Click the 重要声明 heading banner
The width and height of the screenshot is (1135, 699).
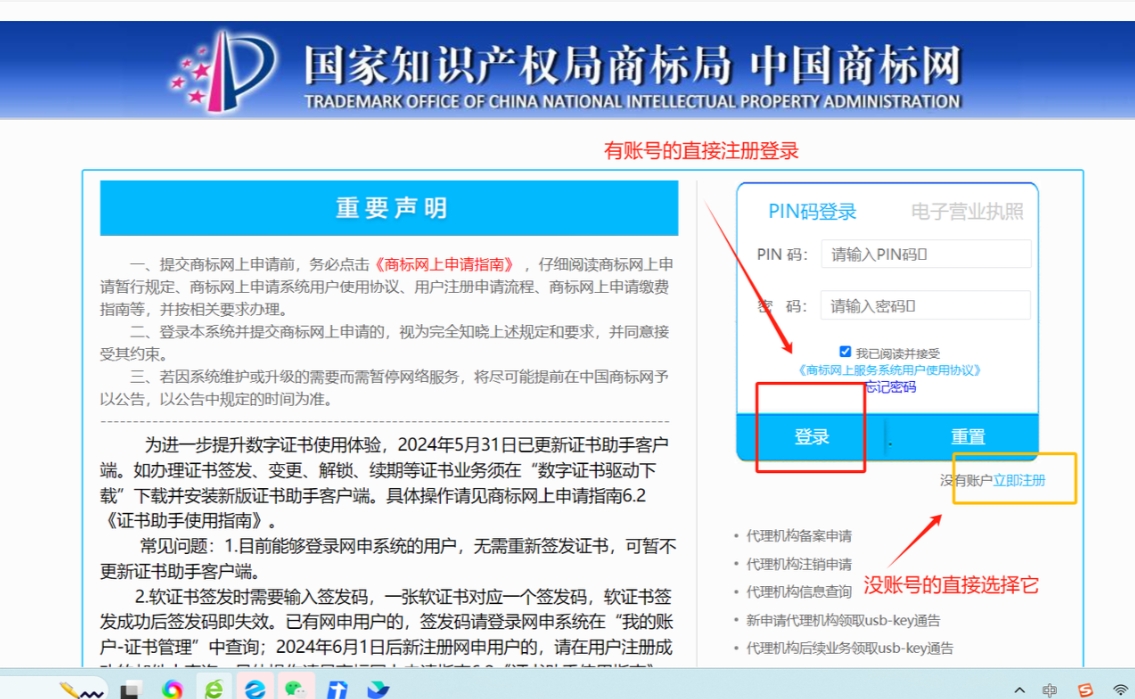(x=389, y=208)
